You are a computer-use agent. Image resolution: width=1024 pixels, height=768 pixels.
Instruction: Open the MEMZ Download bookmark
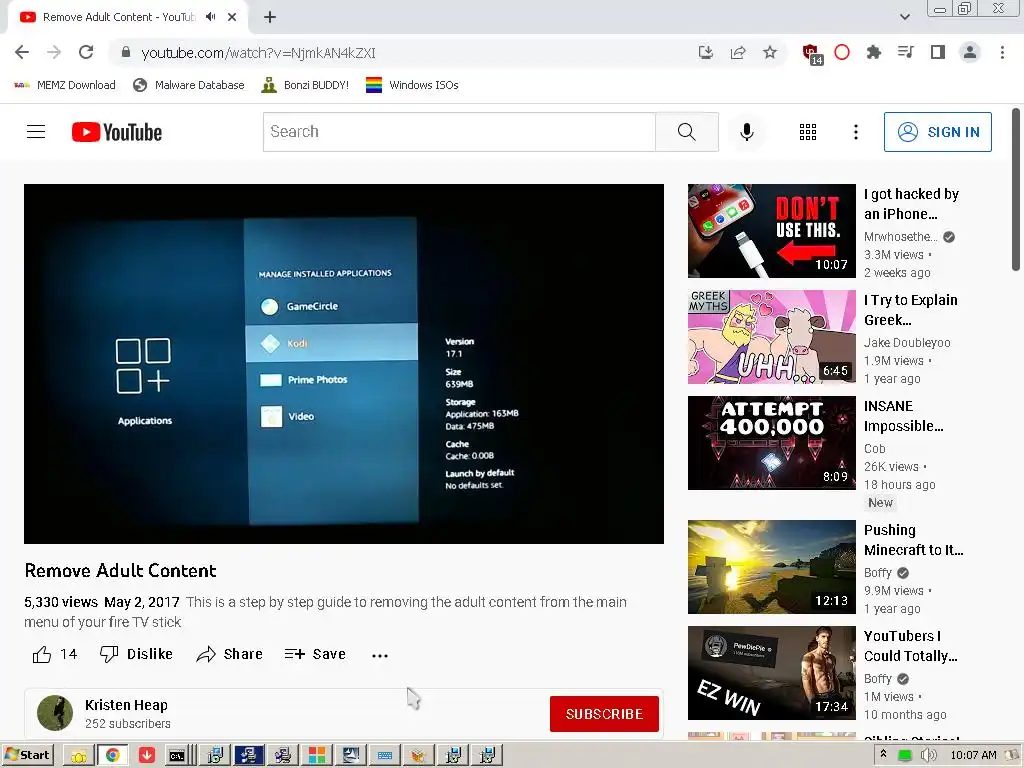point(64,85)
